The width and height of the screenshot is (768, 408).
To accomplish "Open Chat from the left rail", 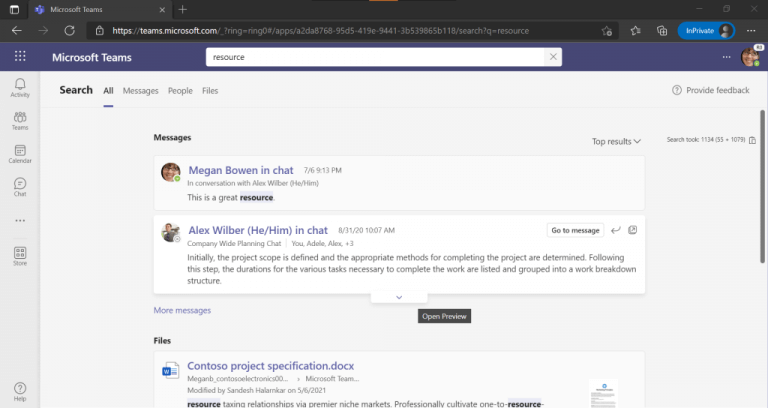I will [20, 187].
